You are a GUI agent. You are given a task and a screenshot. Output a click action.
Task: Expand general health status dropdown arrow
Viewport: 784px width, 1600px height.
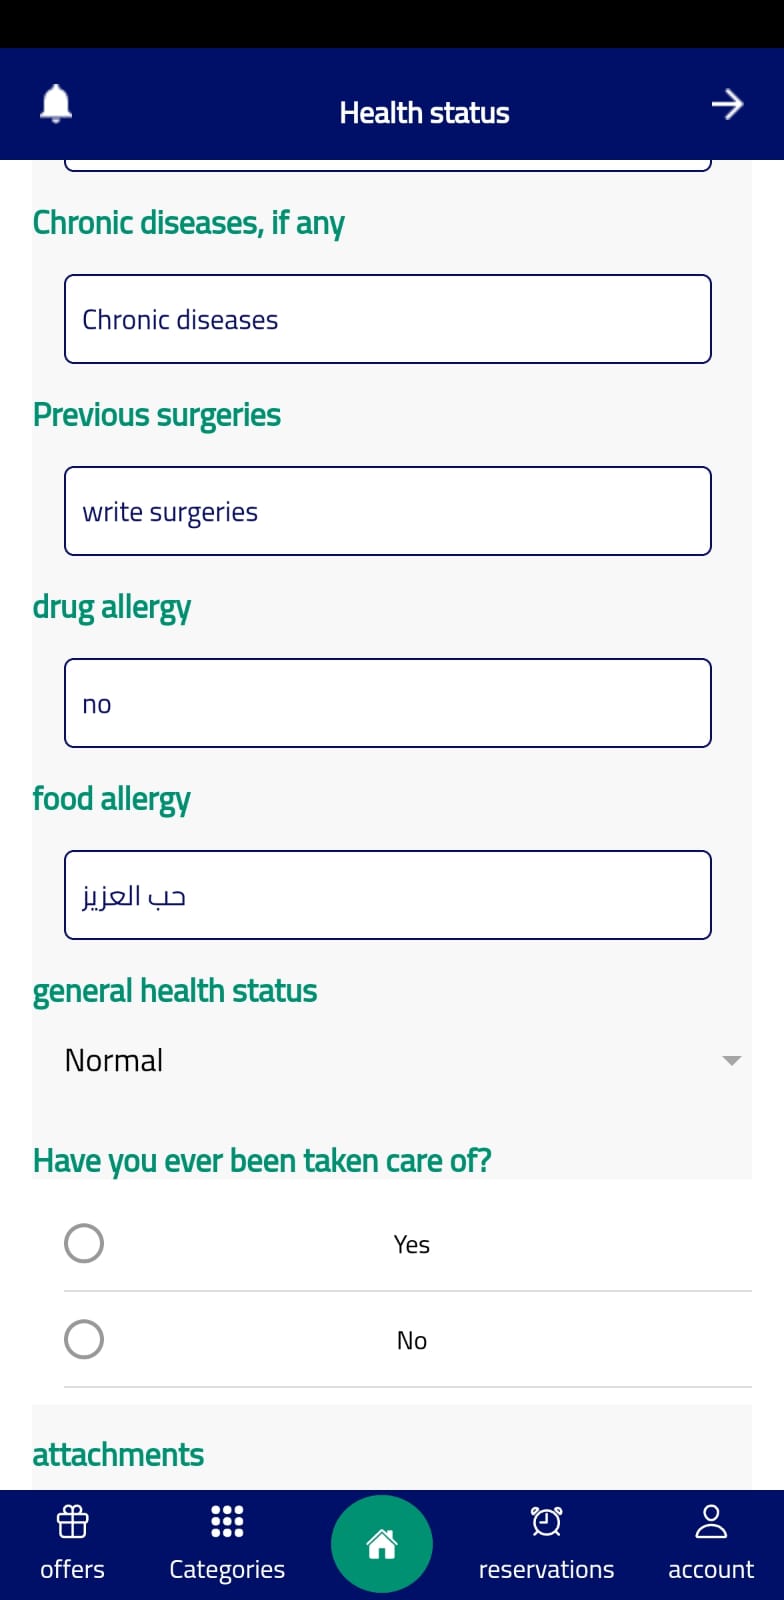click(x=732, y=1060)
